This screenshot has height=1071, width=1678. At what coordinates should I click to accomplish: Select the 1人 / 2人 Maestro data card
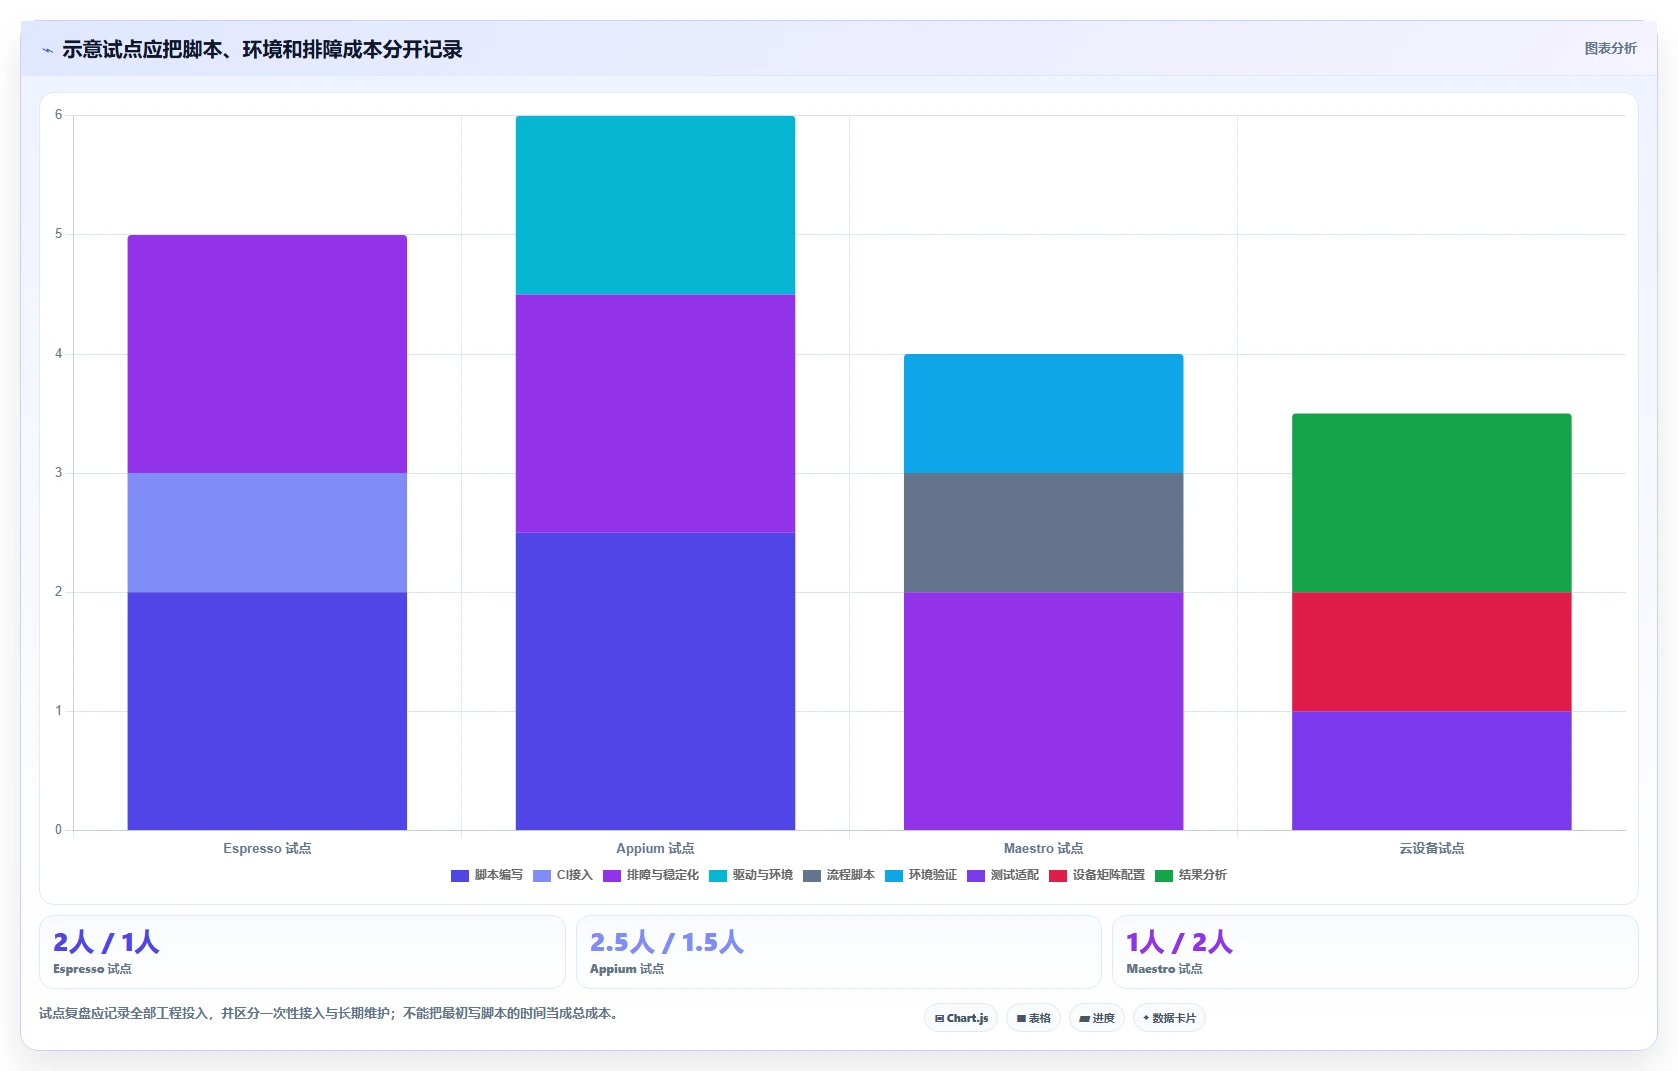pyautogui.click(x=1375, y=952)
